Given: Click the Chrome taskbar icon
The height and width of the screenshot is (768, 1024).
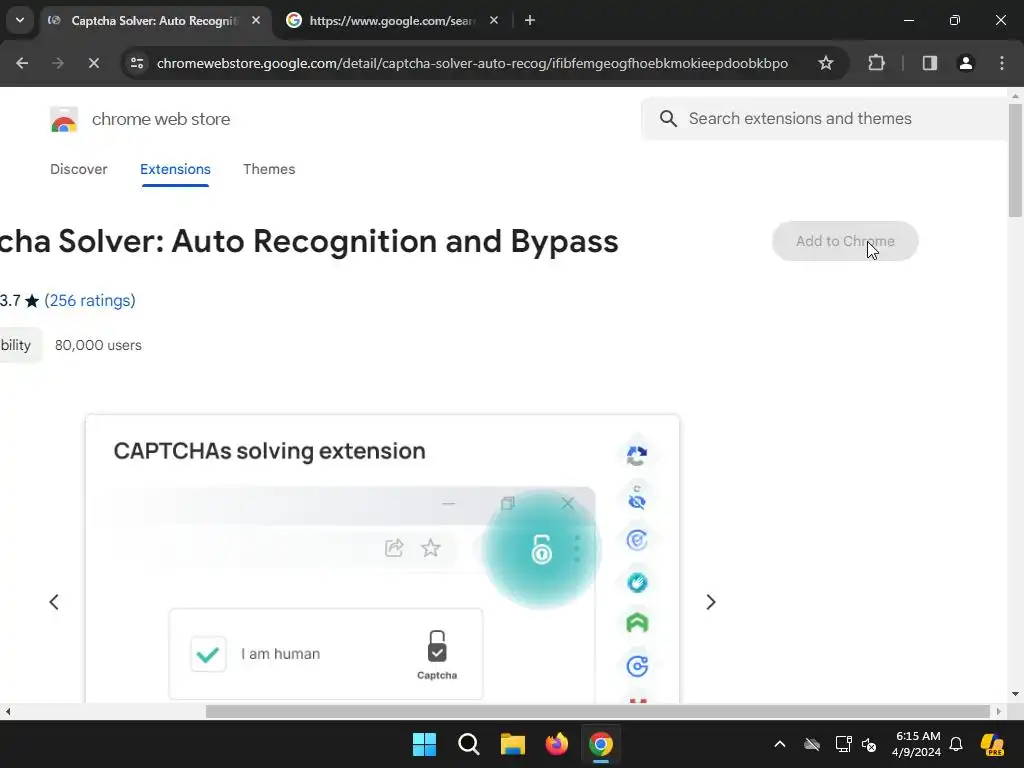Looking at the screenshot, I should [601, 744].
